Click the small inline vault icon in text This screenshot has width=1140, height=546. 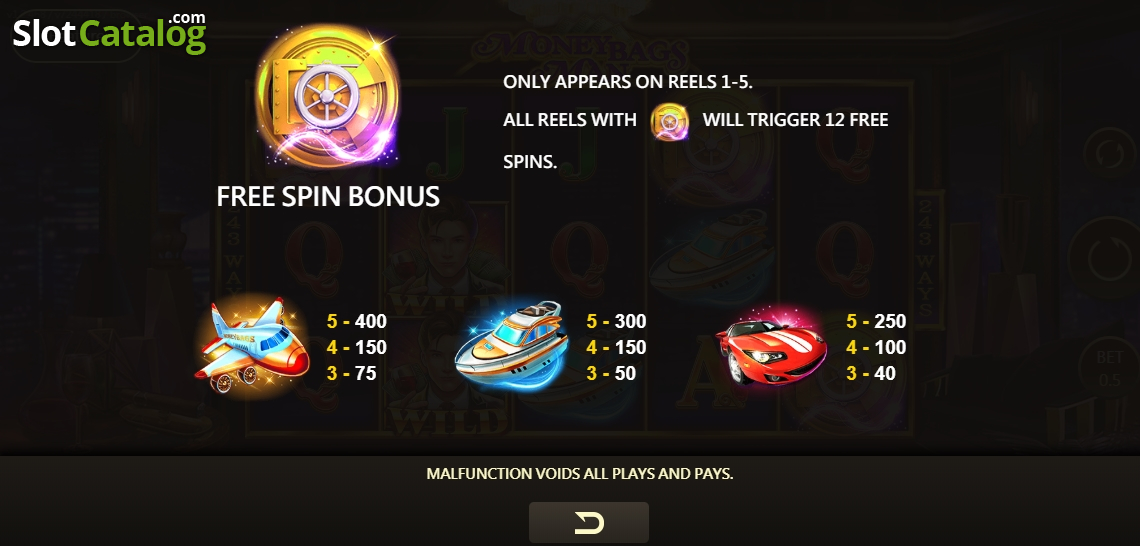click(670, 121)
